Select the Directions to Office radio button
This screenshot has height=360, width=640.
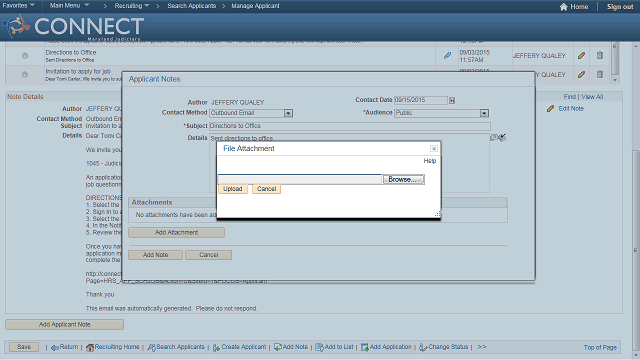point(25,56)
